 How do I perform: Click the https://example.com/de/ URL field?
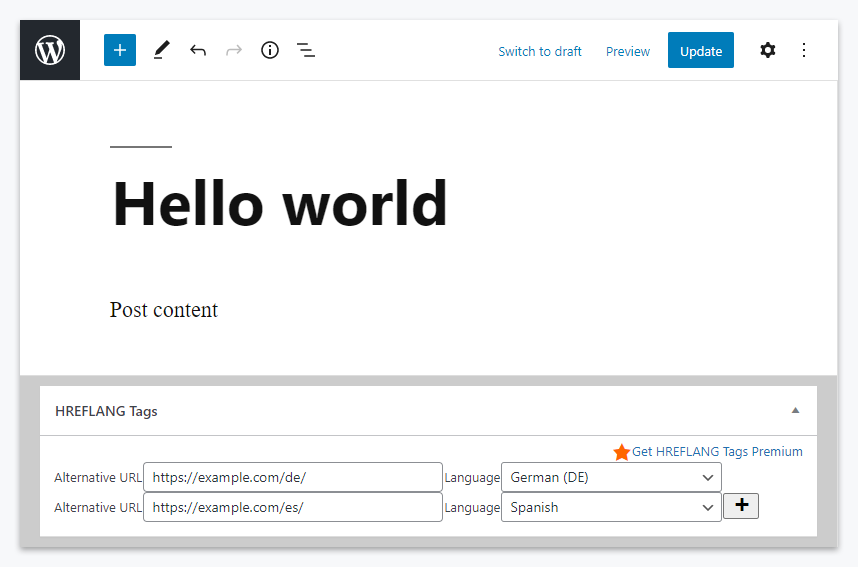[x=293, y=477]
